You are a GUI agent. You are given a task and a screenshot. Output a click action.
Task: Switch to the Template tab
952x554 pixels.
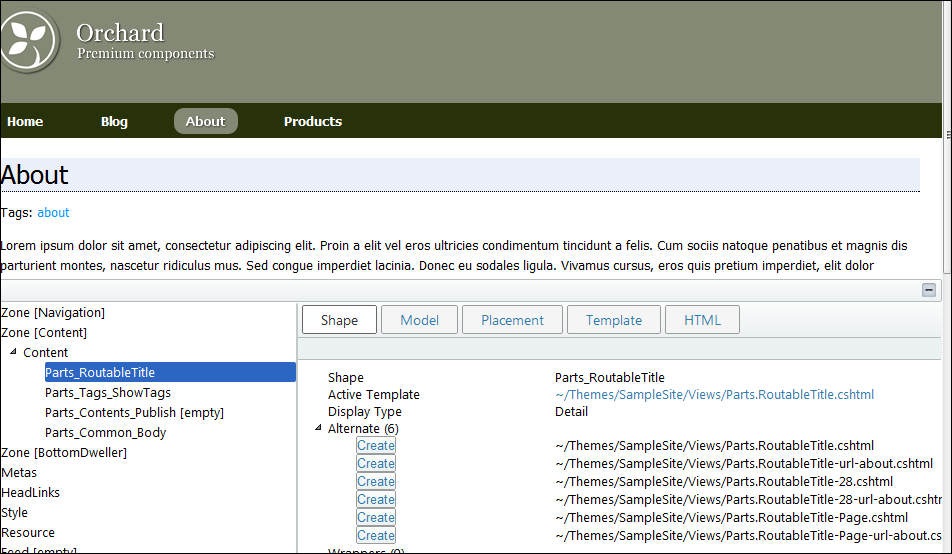(x=614, y=320)
